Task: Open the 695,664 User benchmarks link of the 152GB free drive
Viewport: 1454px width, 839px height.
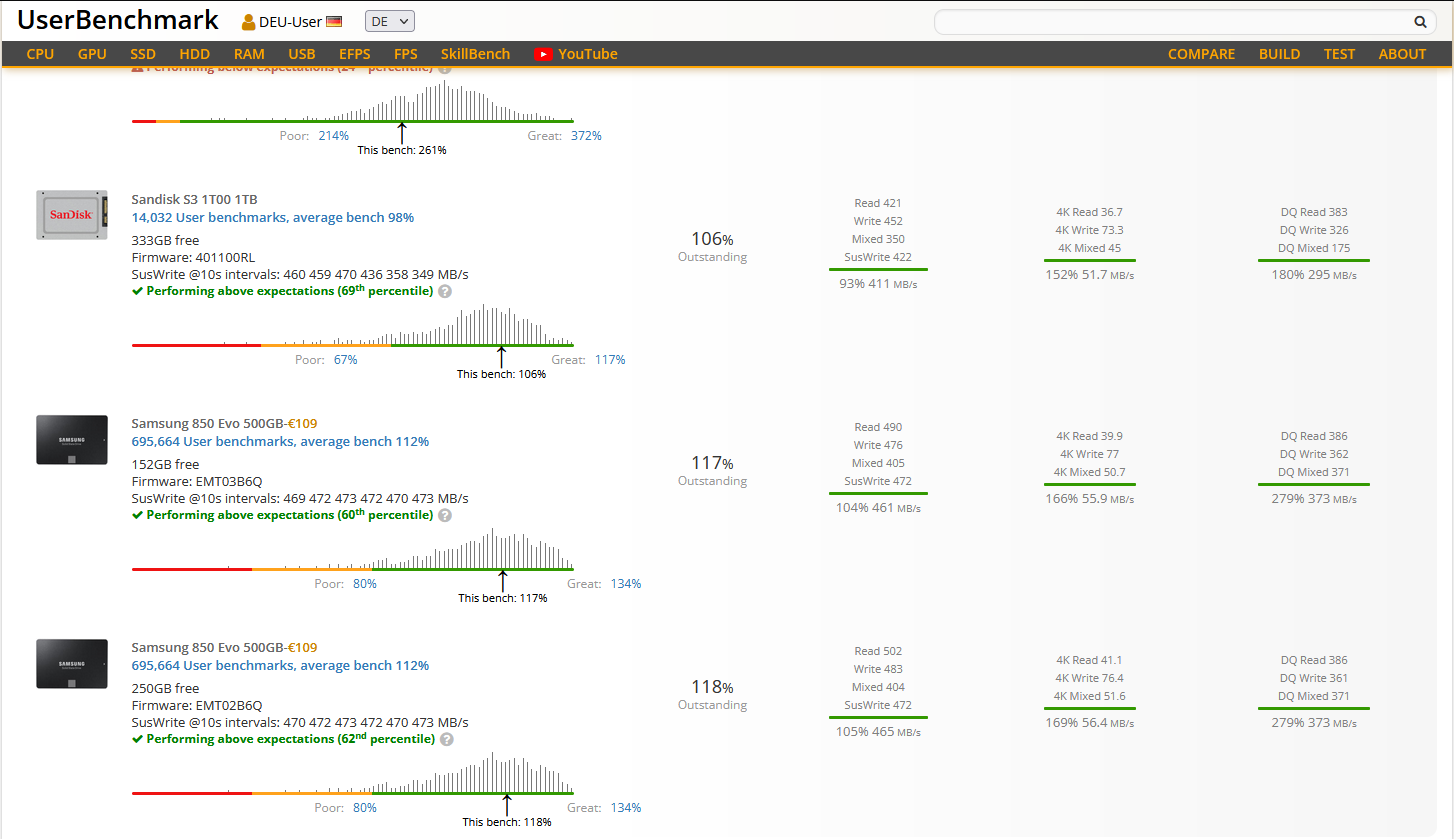Action: pyautogui.click(x=280, y=441)
